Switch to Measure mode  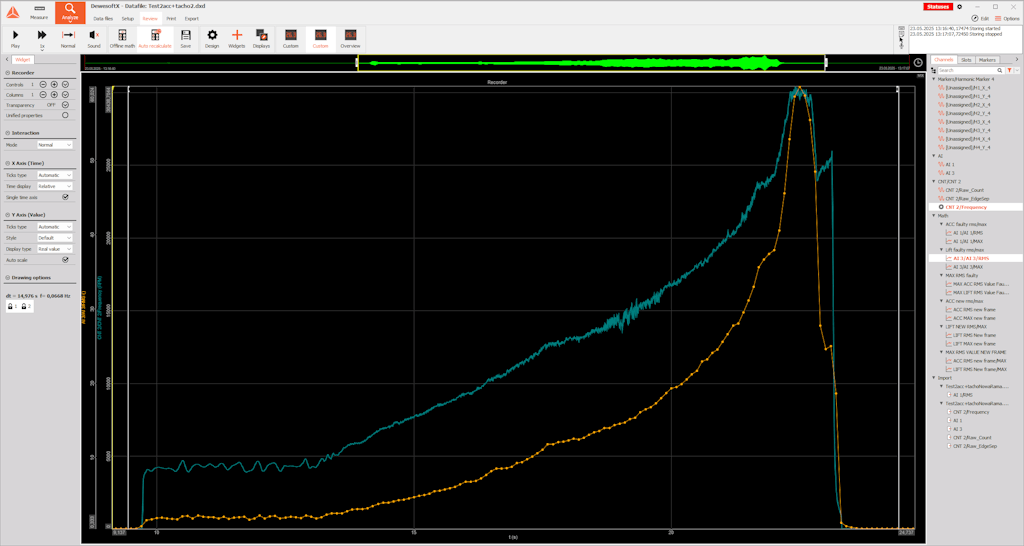coord(39,11)
